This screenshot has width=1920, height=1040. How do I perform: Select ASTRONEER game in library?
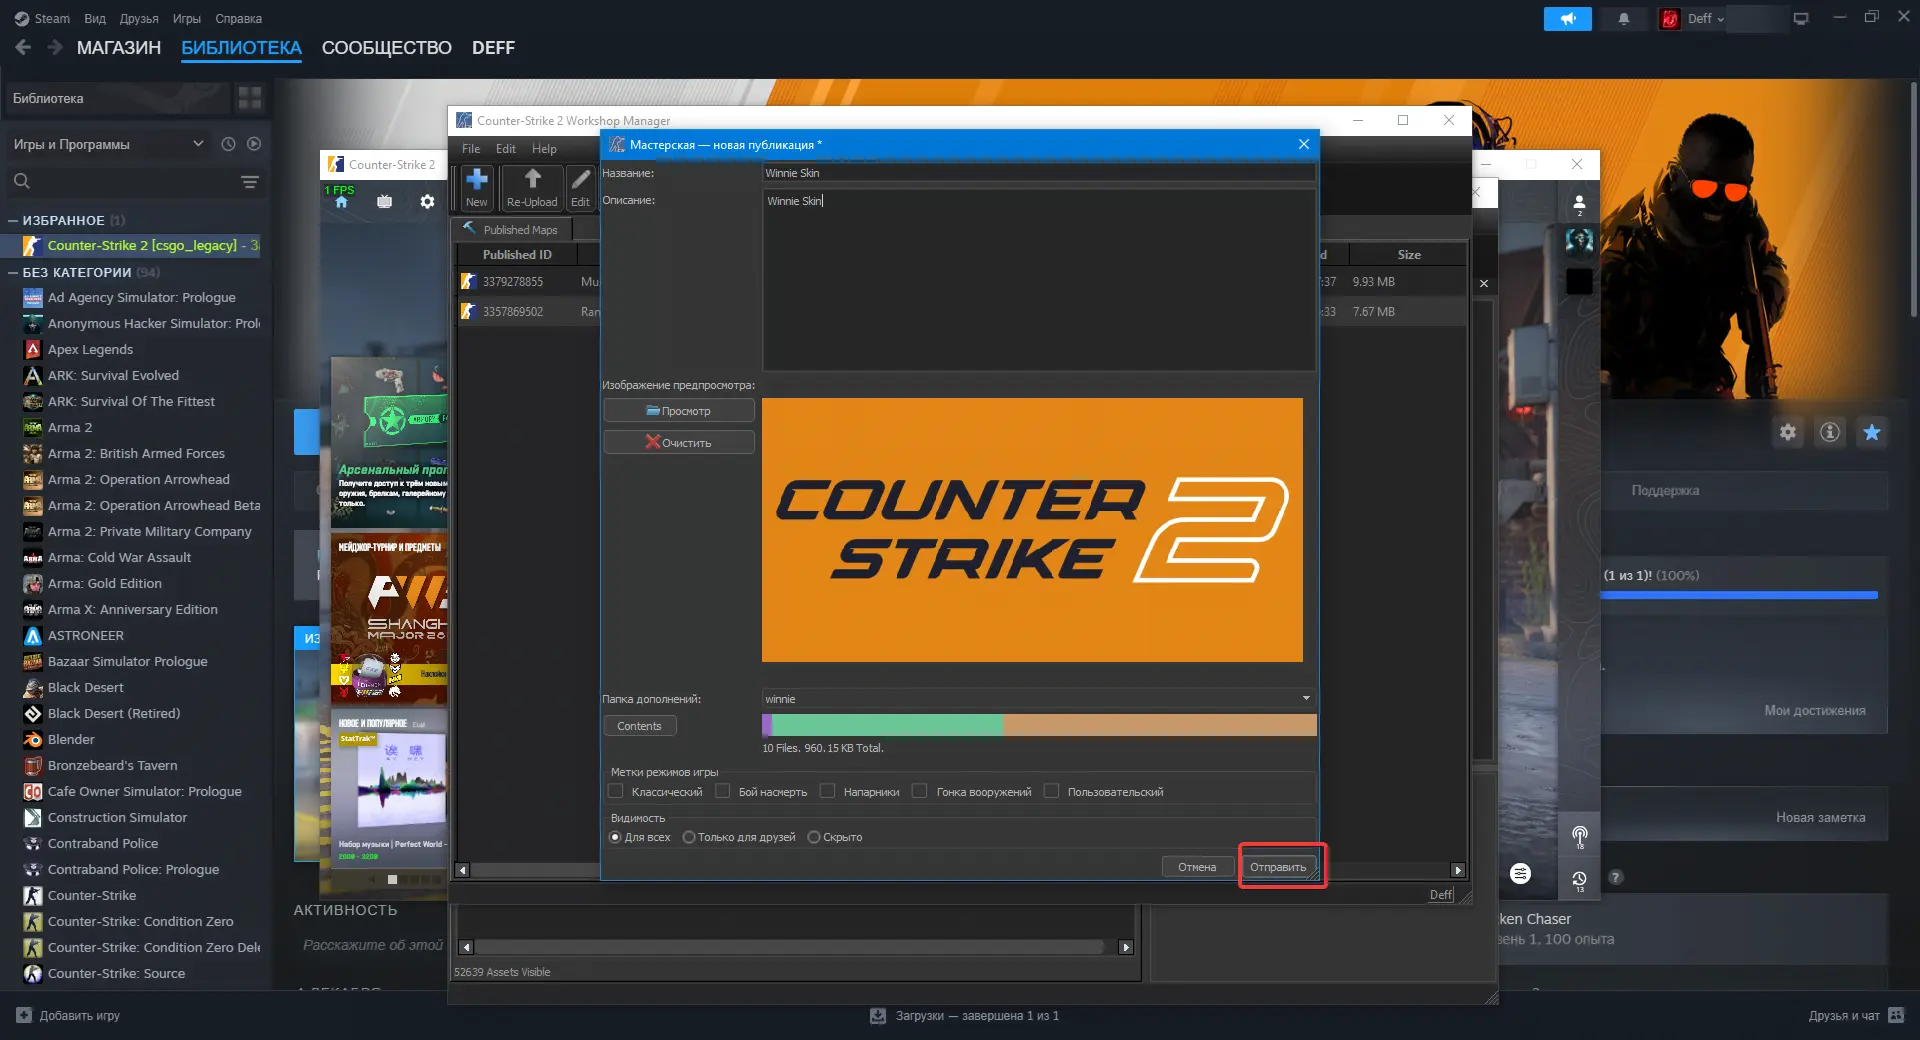click(86, 635)
